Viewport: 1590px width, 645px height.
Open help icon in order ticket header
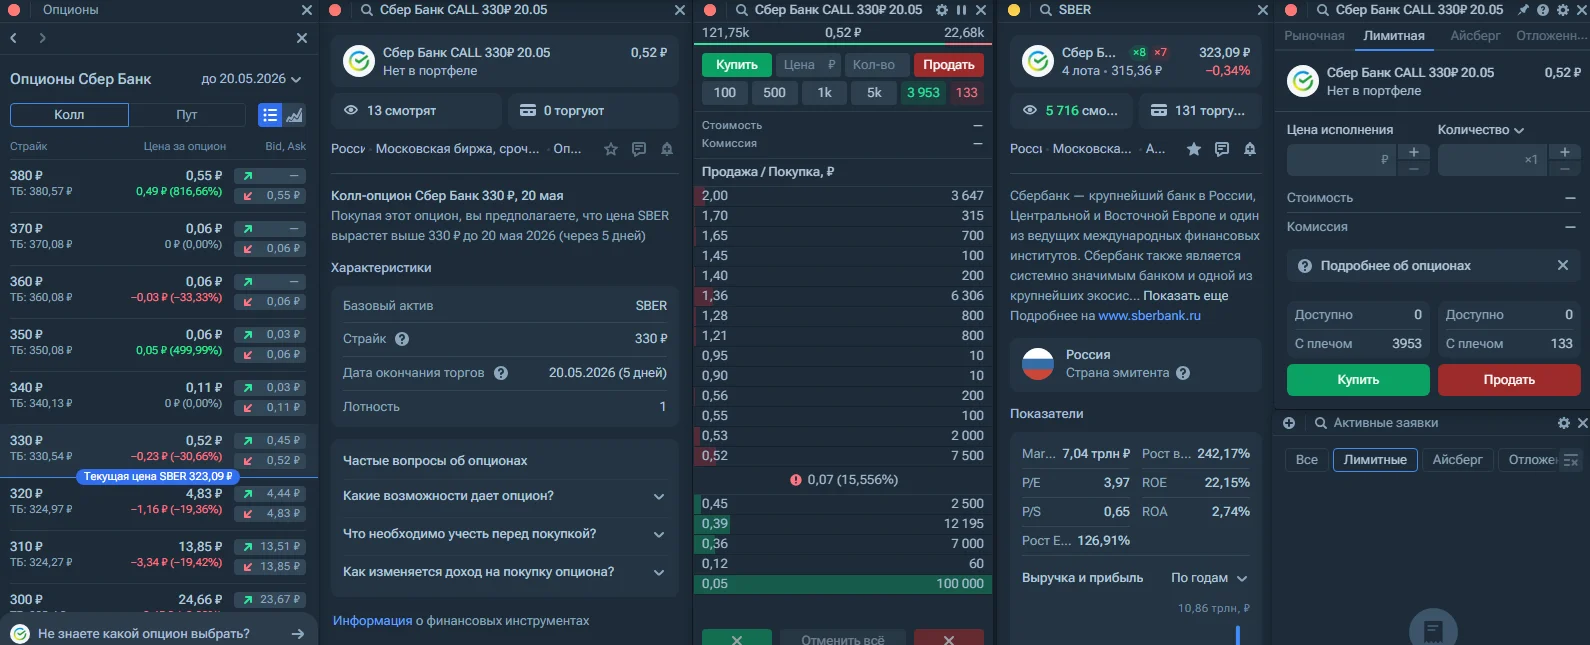pyautogui.click(x=1543, y=10)
